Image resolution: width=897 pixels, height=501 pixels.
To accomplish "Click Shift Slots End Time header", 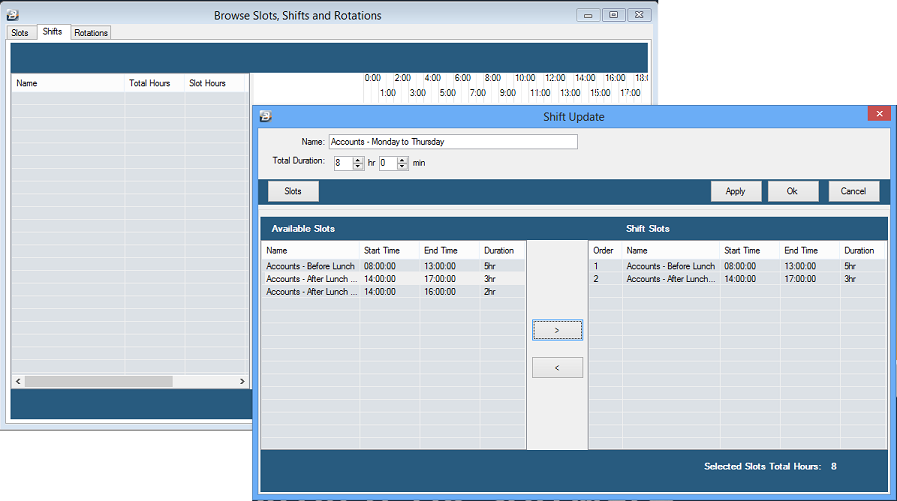I will click(809, 250).
